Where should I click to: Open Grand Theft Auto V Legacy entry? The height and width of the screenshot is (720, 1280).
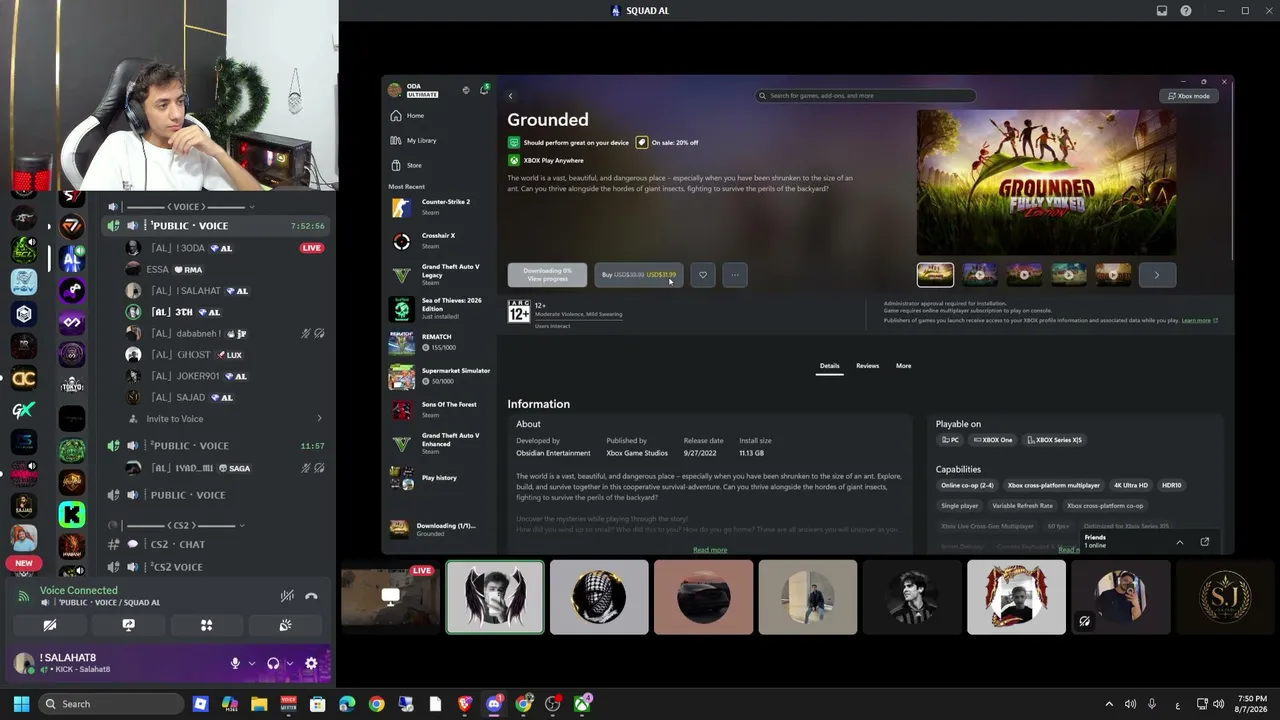click(x=440, y=275)
